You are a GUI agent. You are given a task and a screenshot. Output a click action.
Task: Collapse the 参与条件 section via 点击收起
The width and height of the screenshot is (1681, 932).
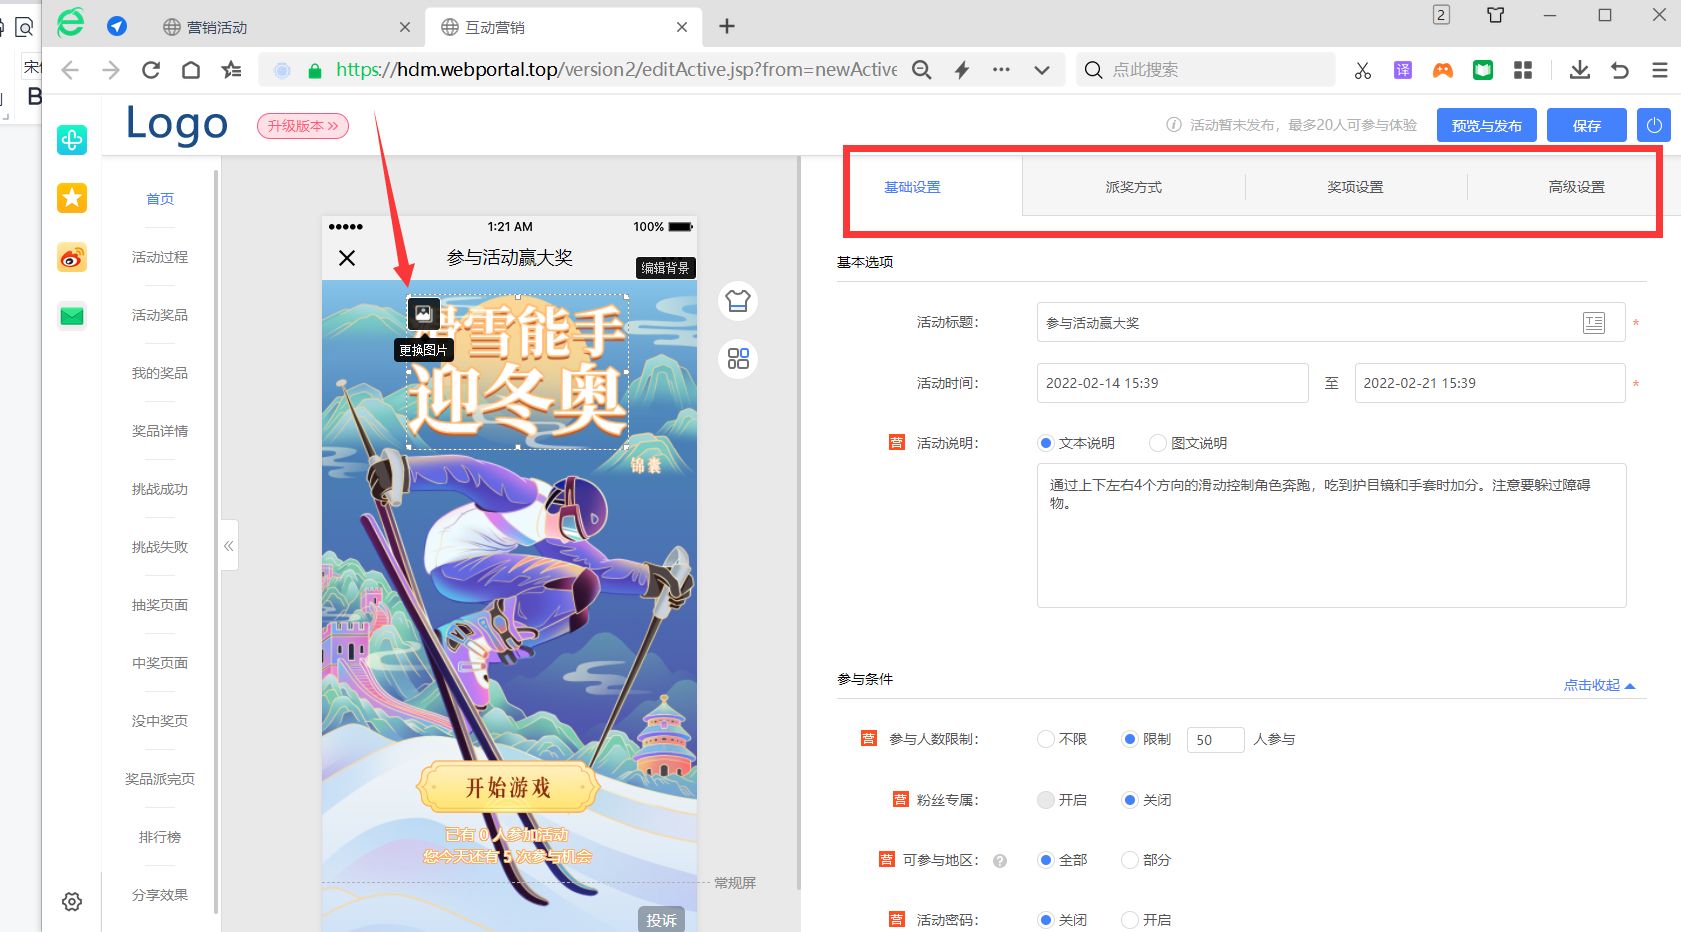click(x=1593, y=685)
